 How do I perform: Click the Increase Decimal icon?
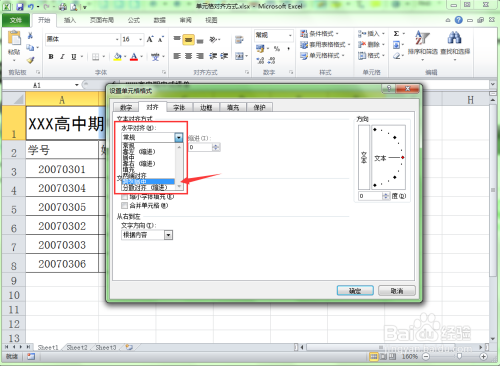click(x=260, y=61)
